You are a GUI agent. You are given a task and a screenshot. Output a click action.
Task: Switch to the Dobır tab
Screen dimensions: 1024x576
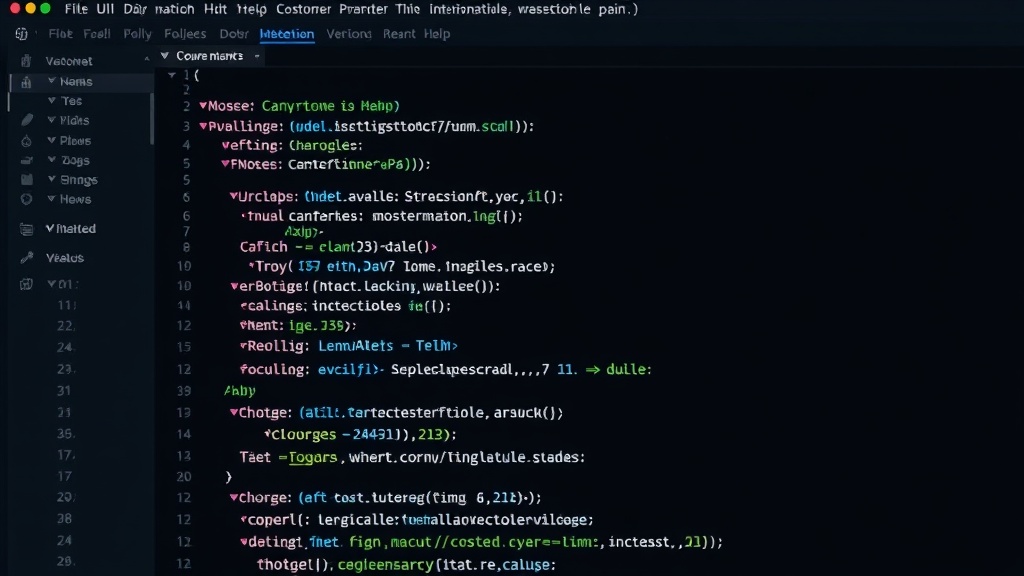click(x=234, y=34)
